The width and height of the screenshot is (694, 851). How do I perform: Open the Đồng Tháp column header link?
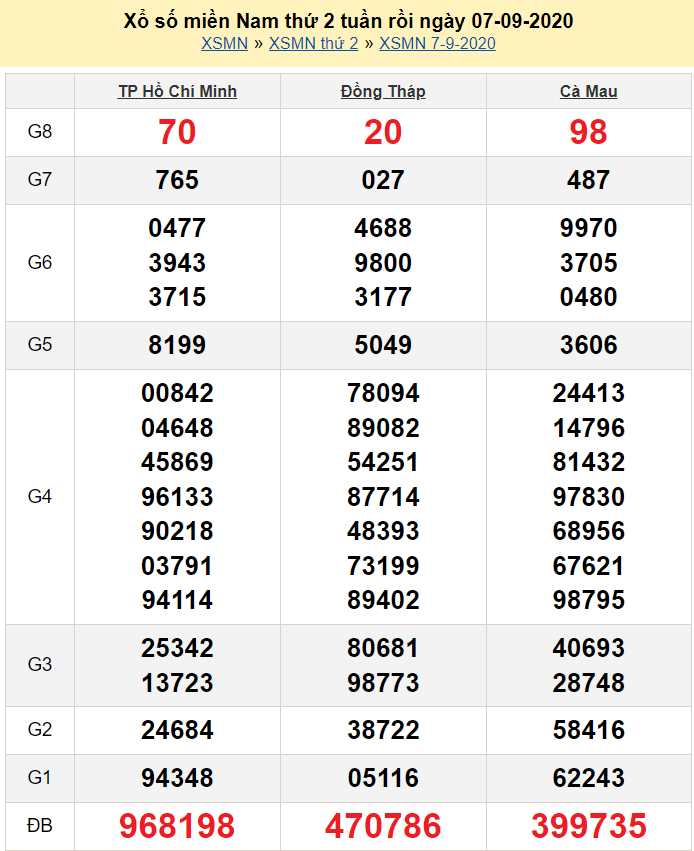coord(383,92)
